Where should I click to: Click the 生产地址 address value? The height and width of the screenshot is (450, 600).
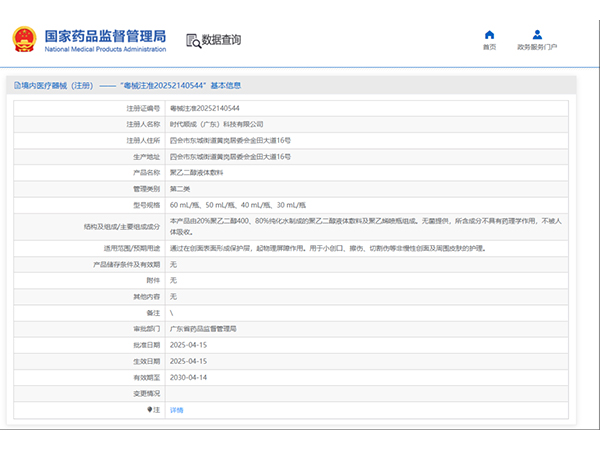(230, 157)
